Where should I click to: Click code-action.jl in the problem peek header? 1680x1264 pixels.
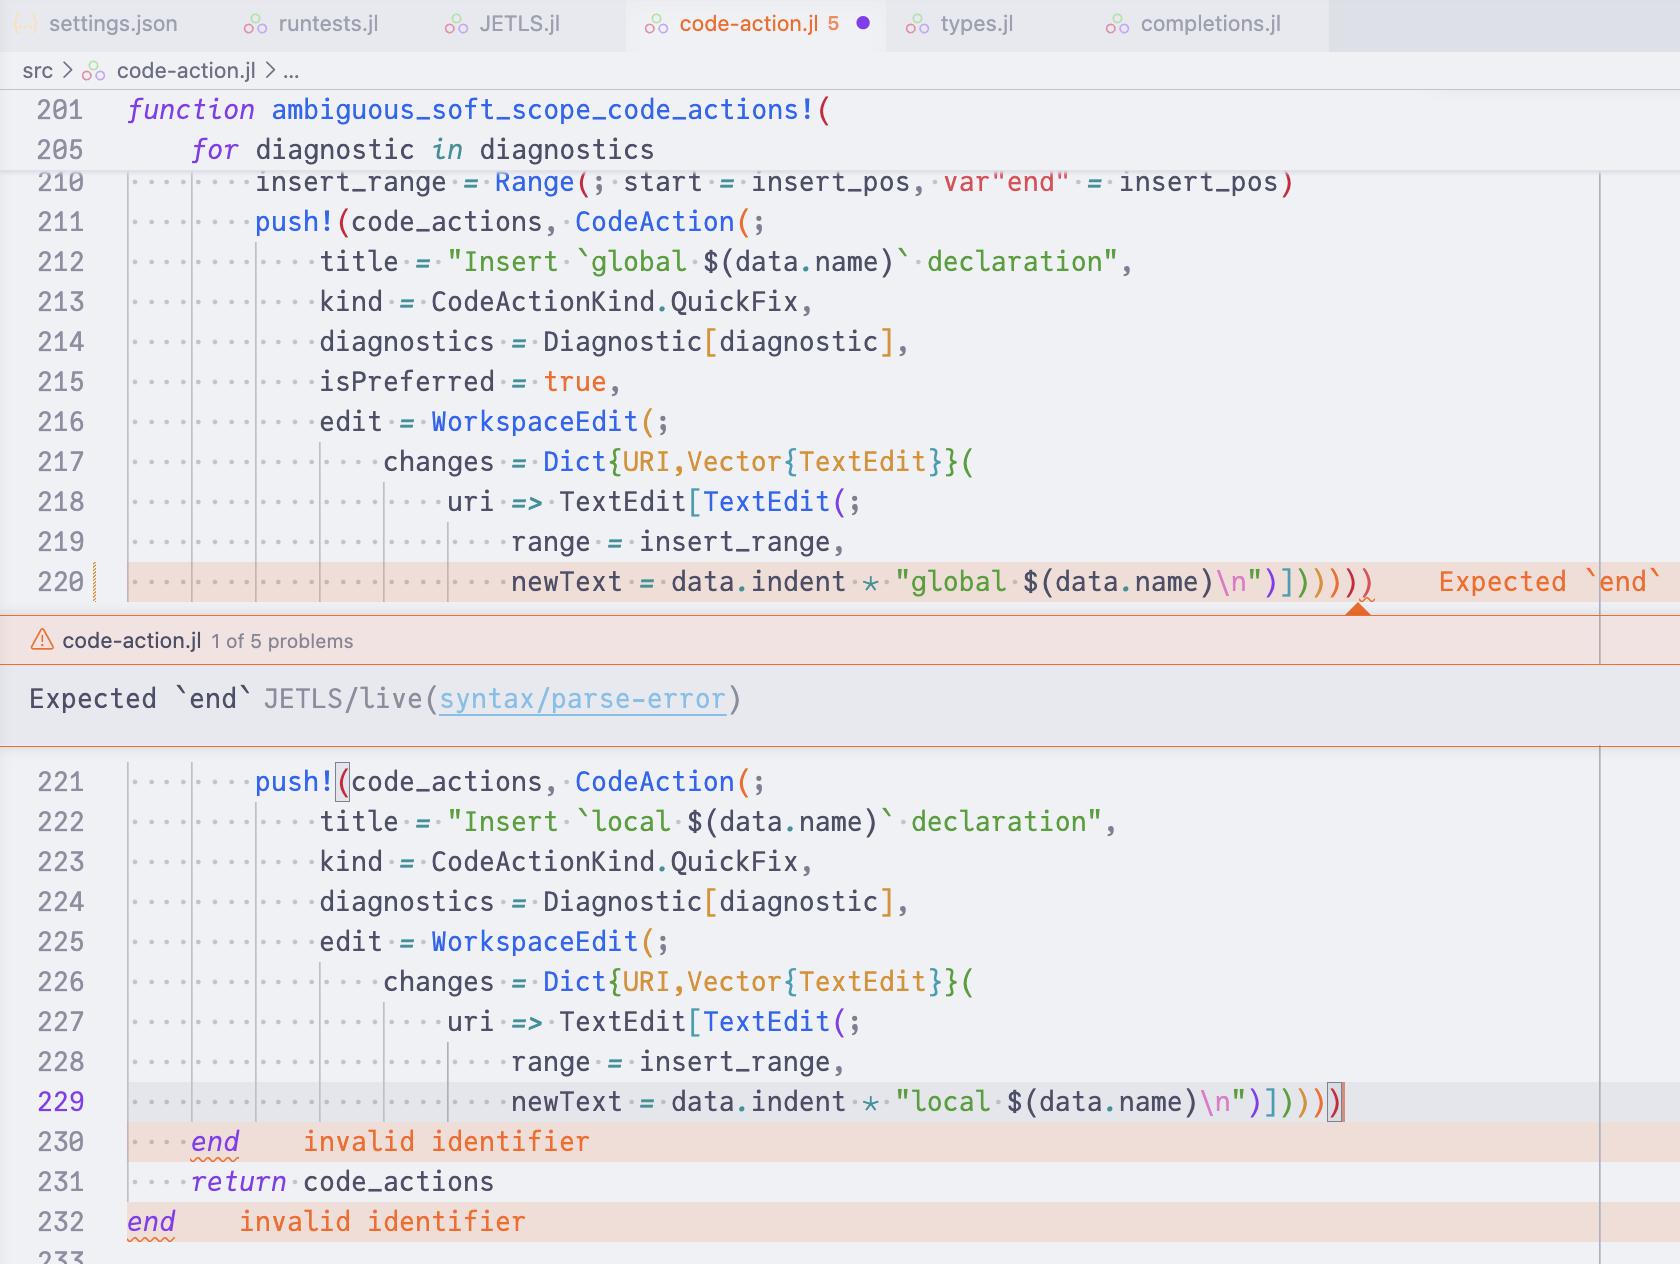coord(132,641)
